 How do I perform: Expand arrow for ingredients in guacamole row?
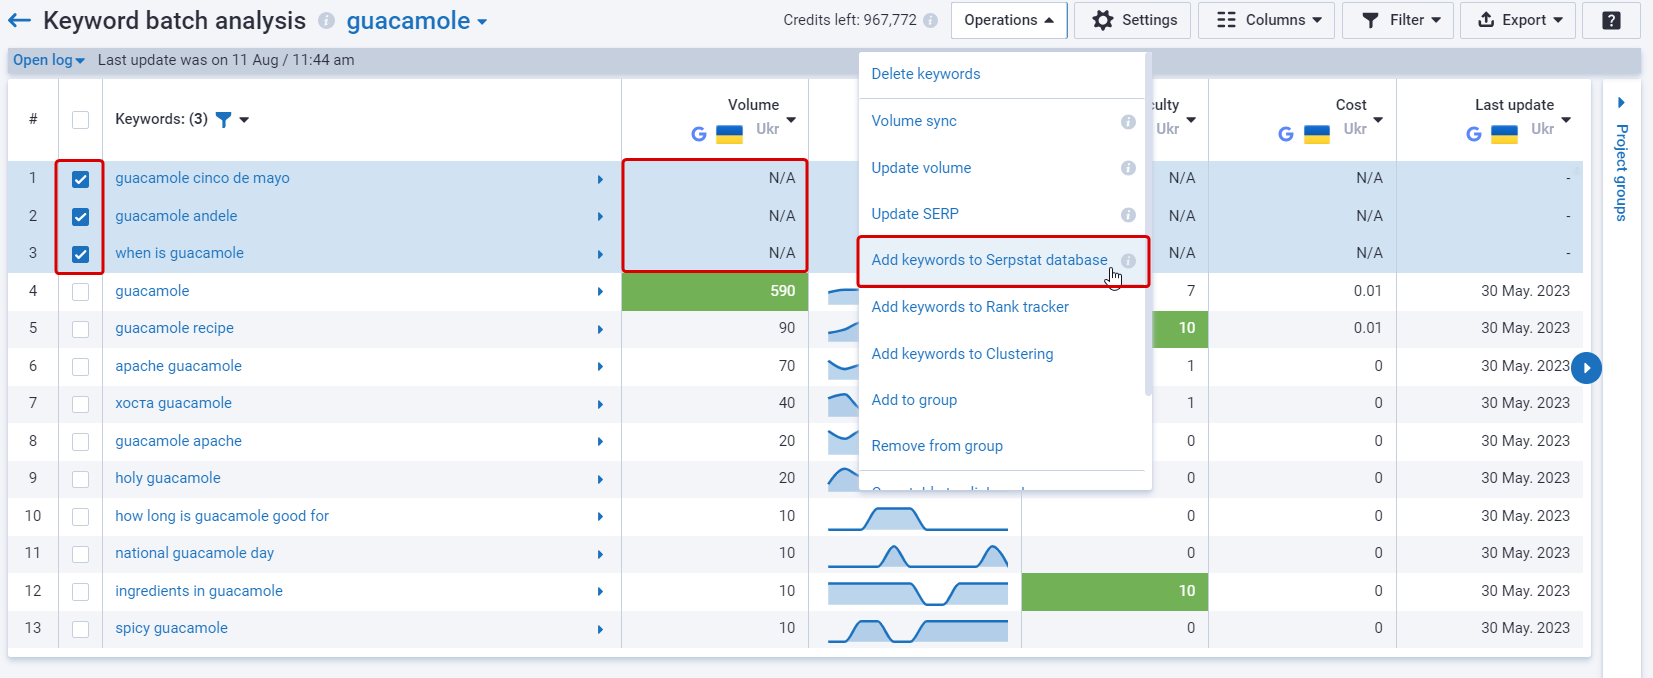pos(600,592)
